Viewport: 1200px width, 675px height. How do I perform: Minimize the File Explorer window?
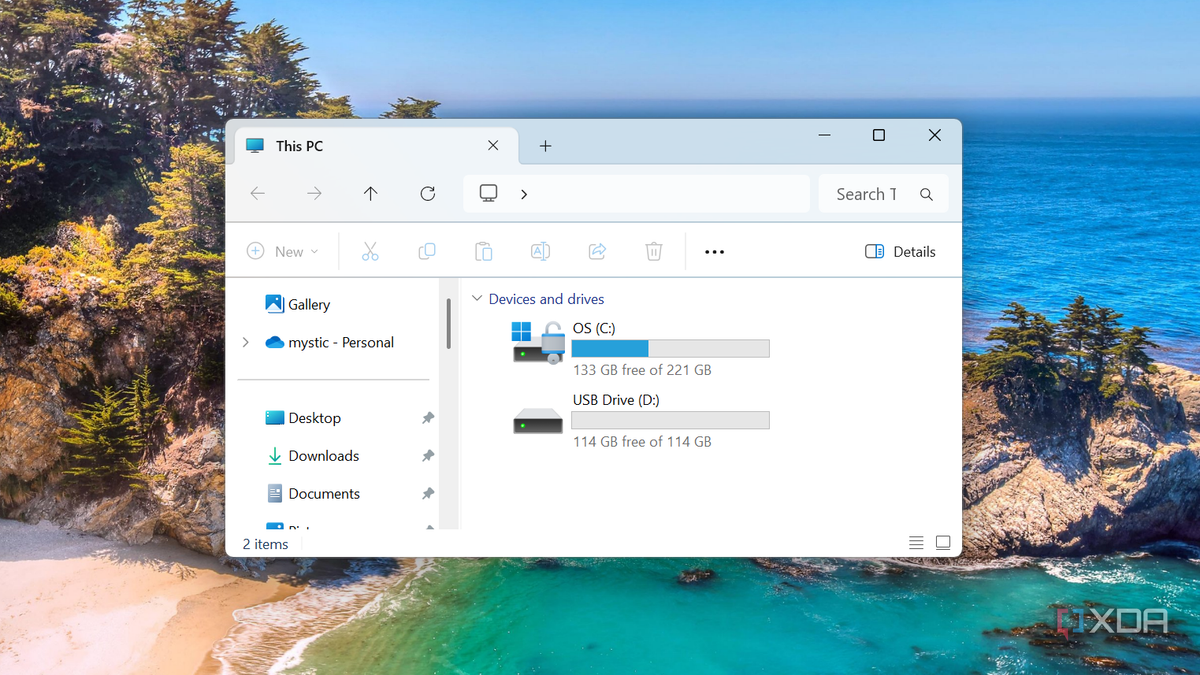(x=824, y=135)
